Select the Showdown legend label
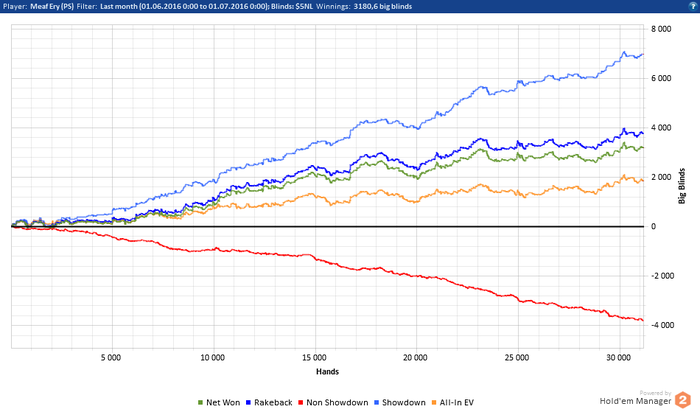 404,403
